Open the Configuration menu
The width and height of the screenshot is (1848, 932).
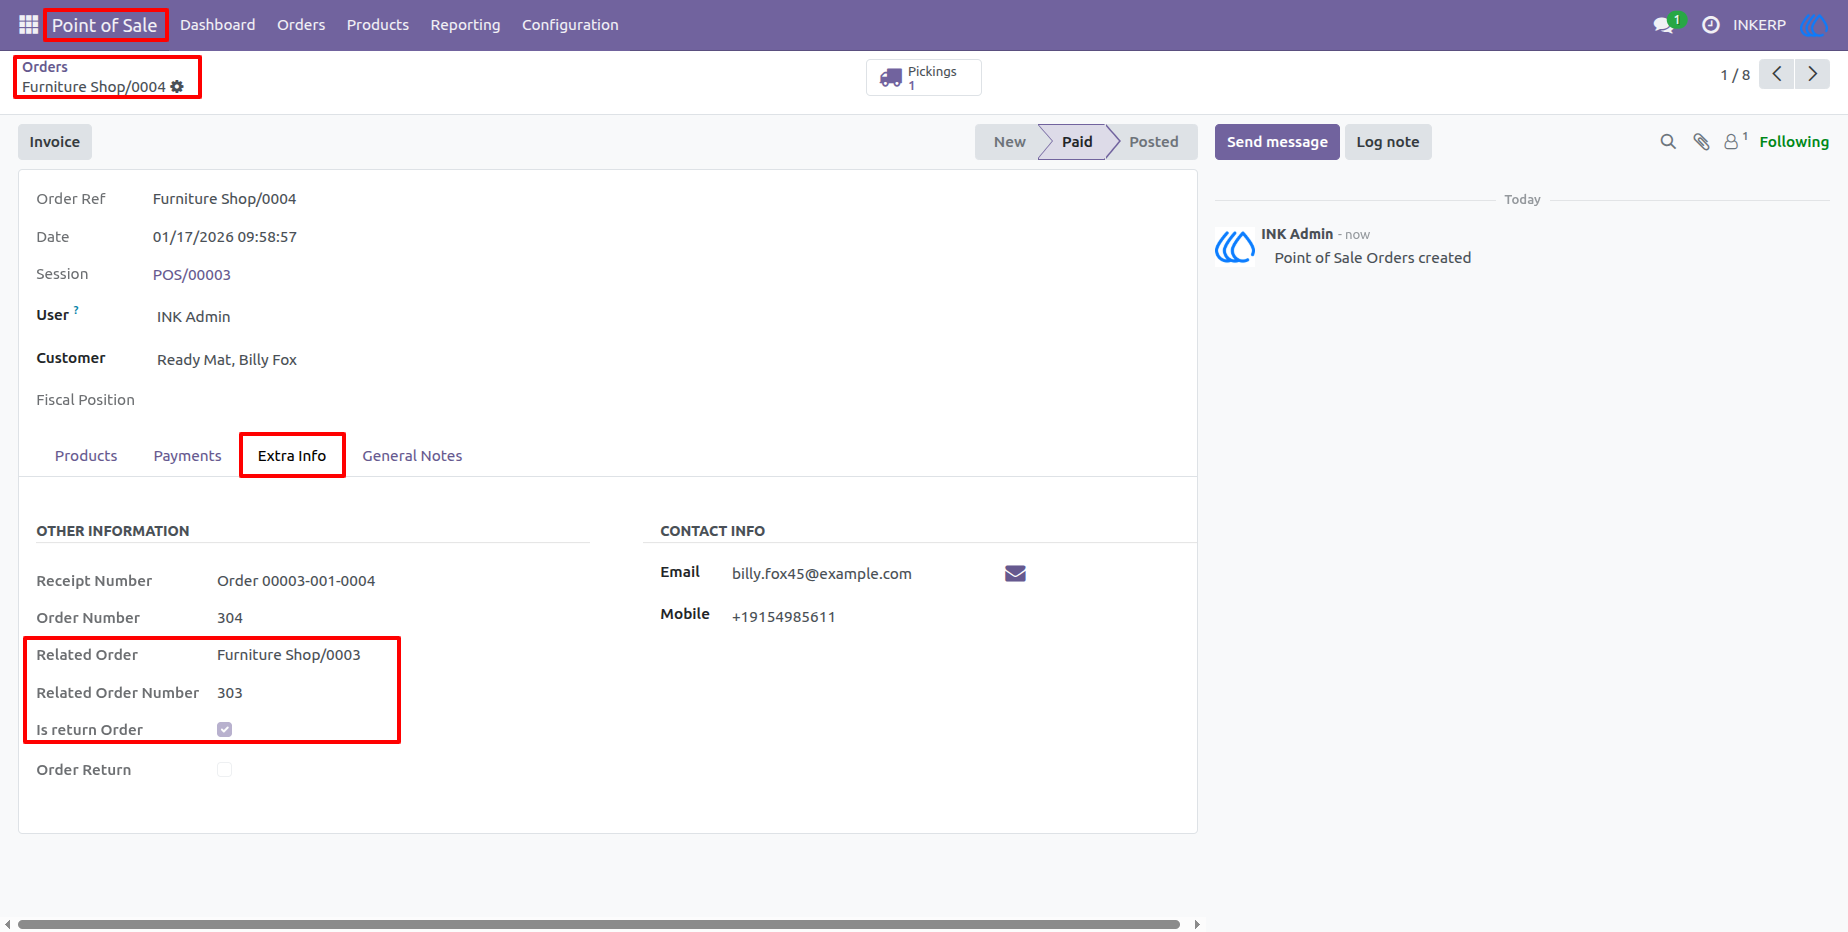point(570,25)
